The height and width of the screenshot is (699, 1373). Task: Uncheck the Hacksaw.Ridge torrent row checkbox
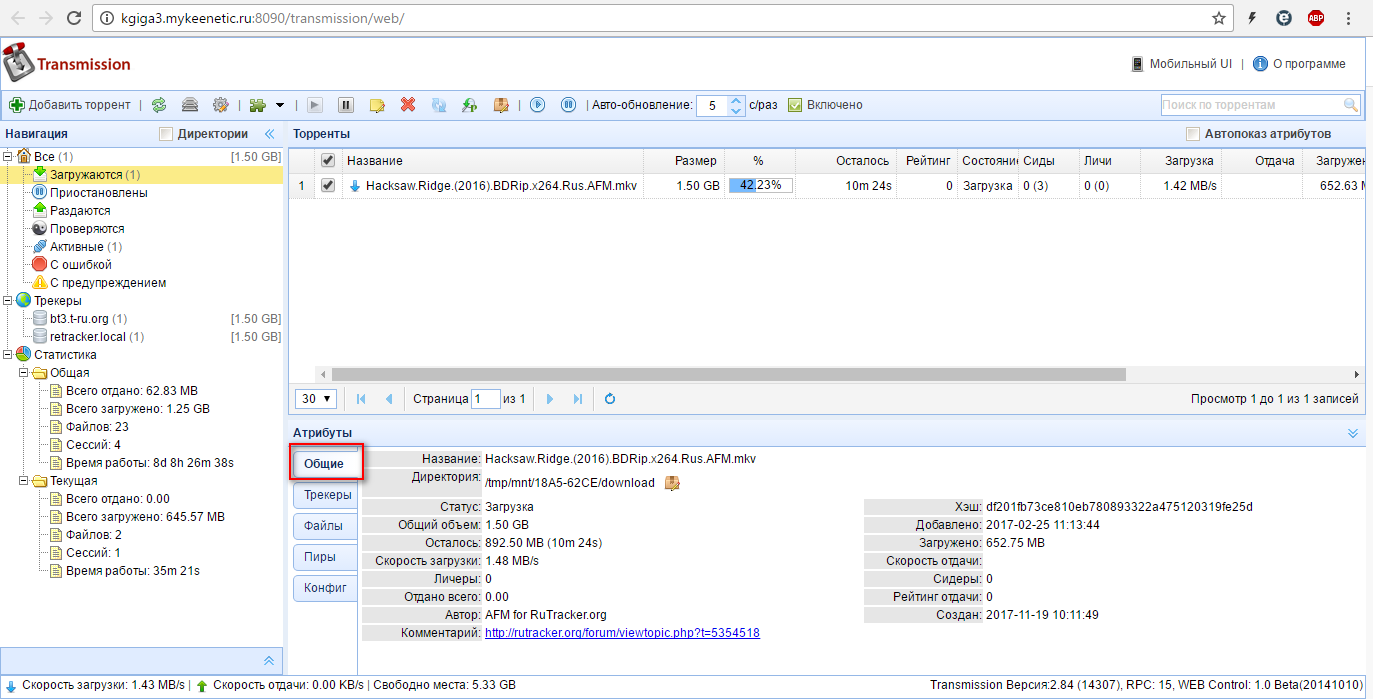[x=327, y=186]
